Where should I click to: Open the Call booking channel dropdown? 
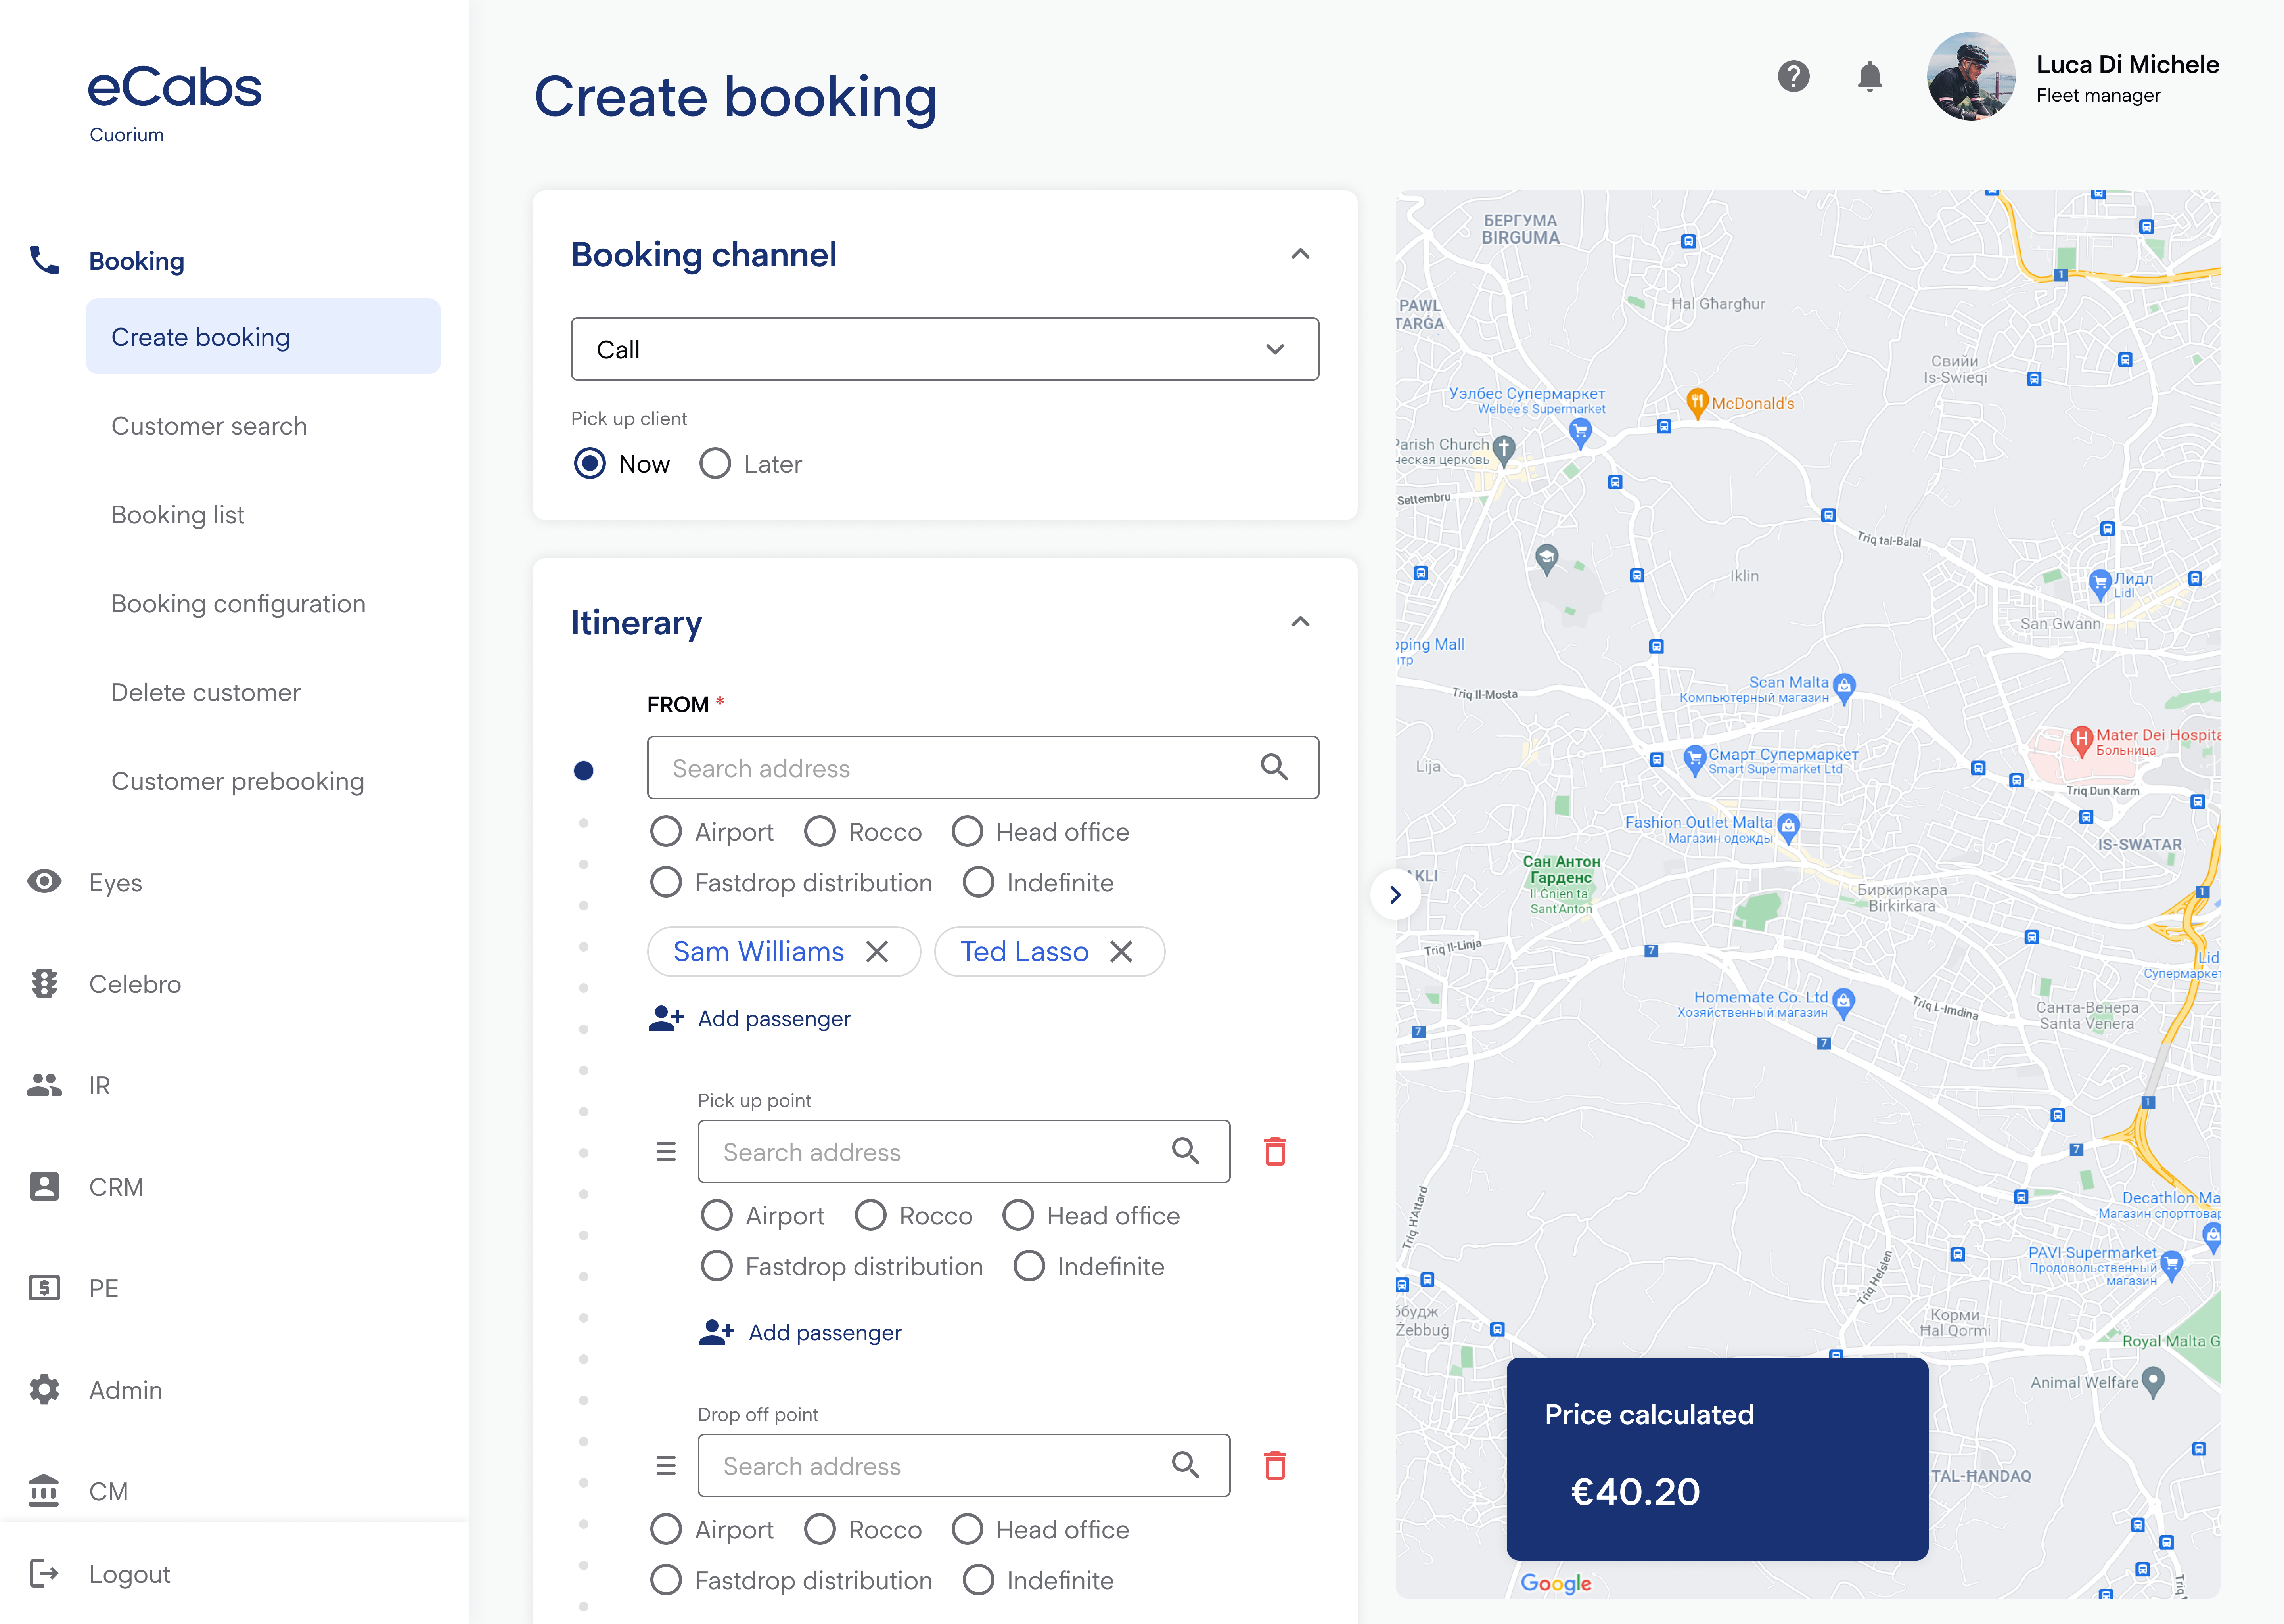tap(945, 349)
